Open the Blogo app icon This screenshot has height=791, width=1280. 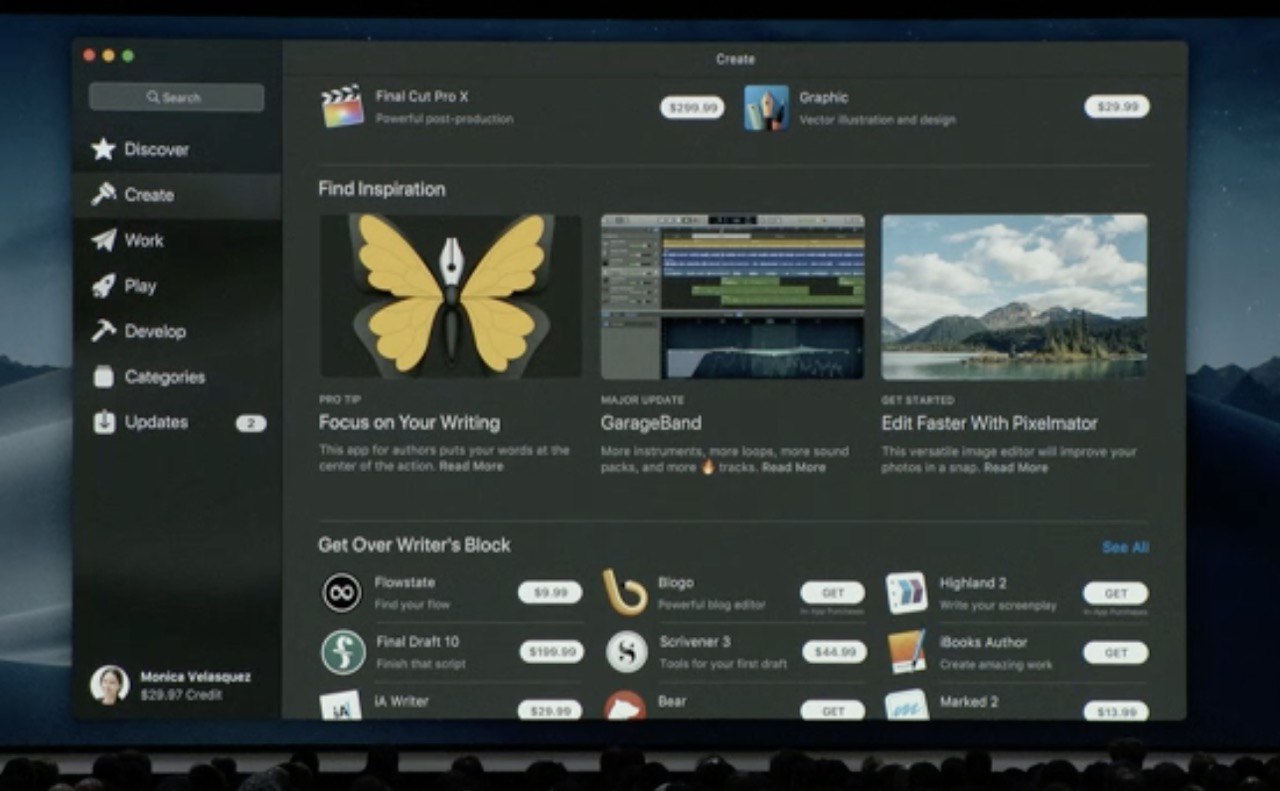tap(625, 592)
